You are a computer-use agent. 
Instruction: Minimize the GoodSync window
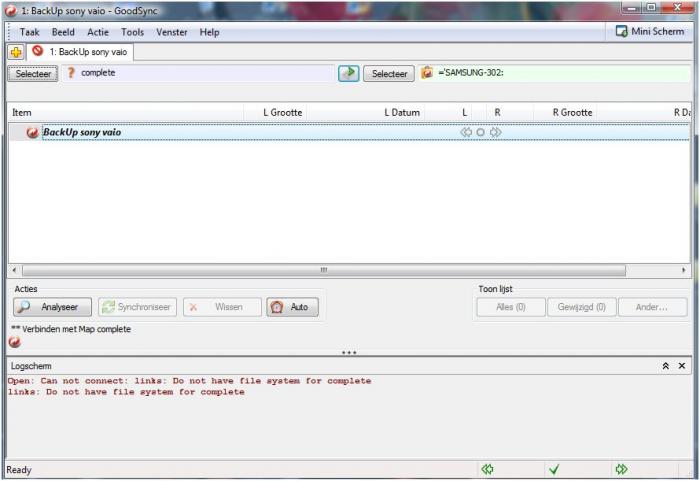(632, 8)
